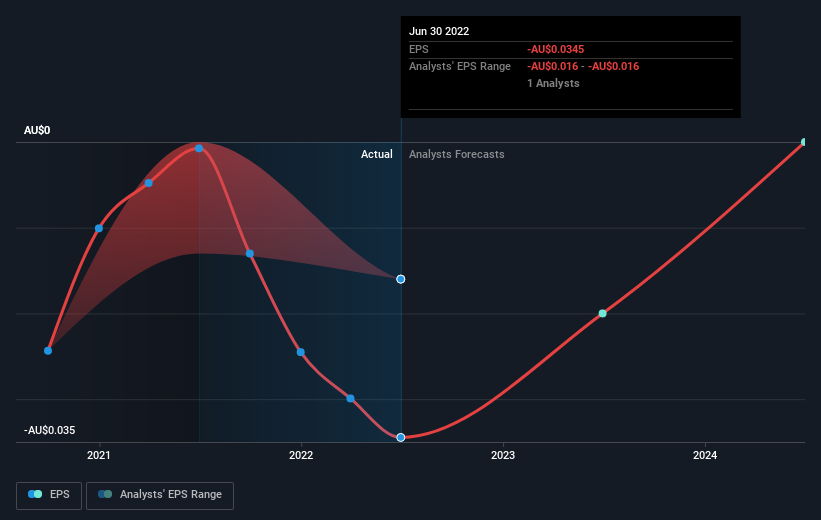Click the -AU$0.035 y-axis label
The width and height of the screenshot is (821, 520).
pyautogui.click(x=50, y=430)
